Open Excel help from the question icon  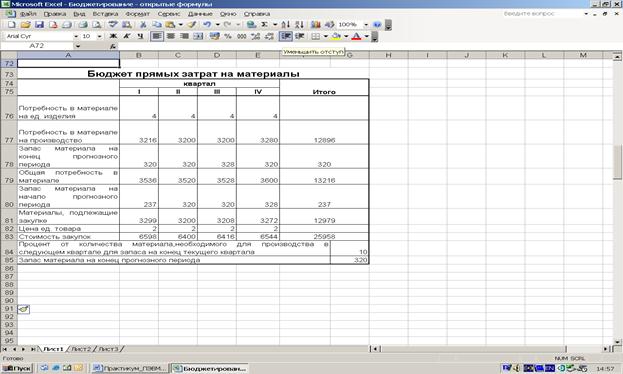tap(377, 25)
